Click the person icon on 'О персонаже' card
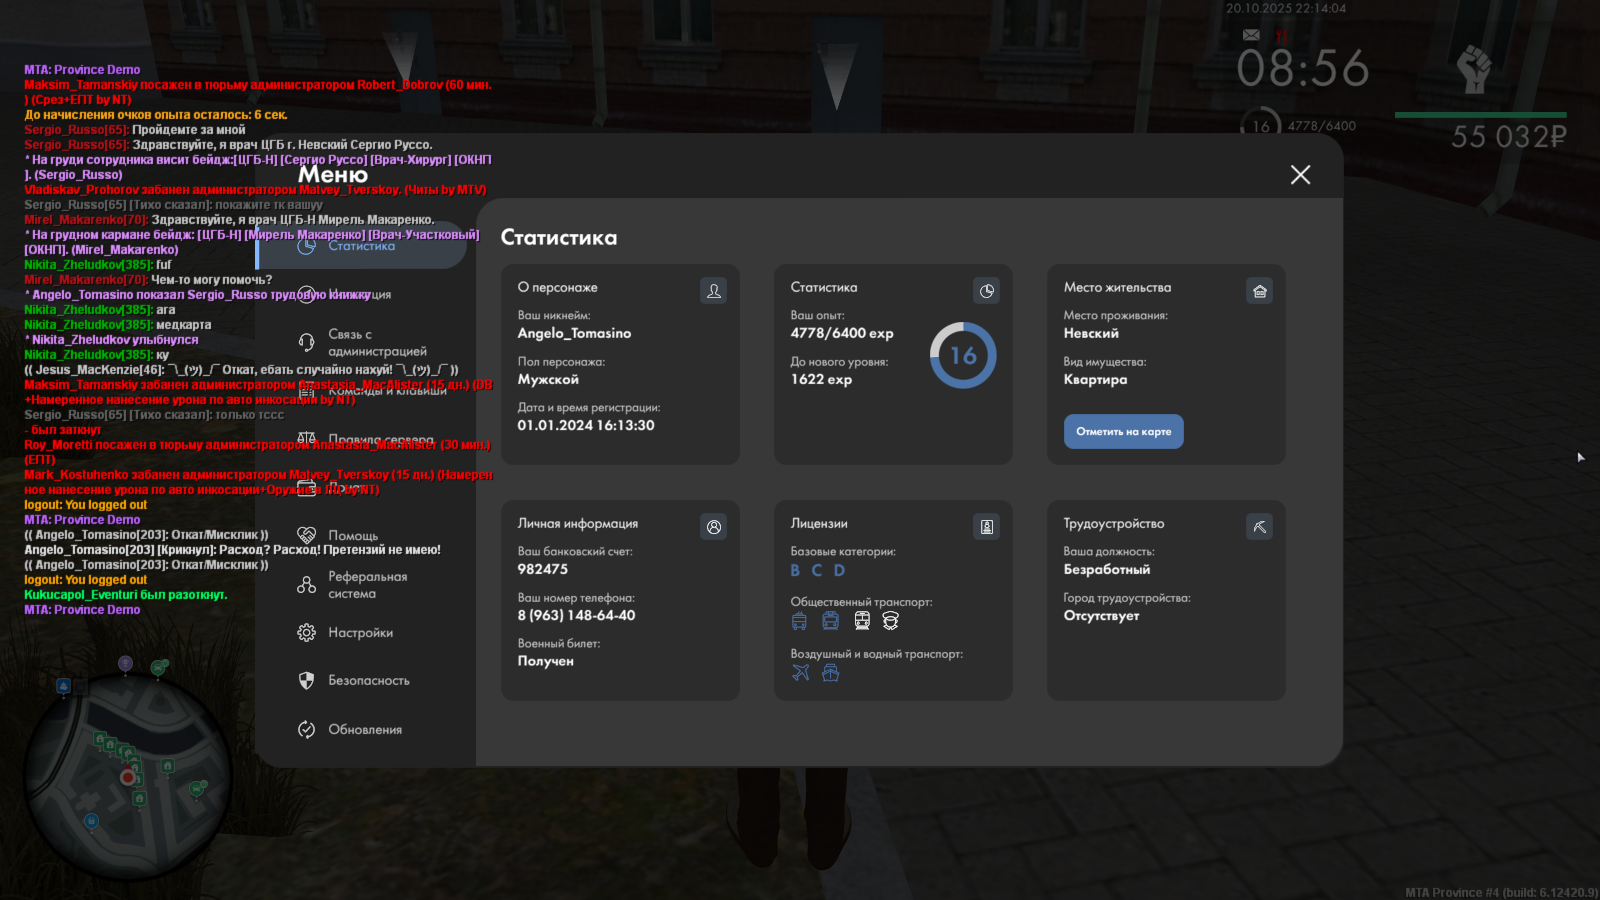 click(714, 291)
